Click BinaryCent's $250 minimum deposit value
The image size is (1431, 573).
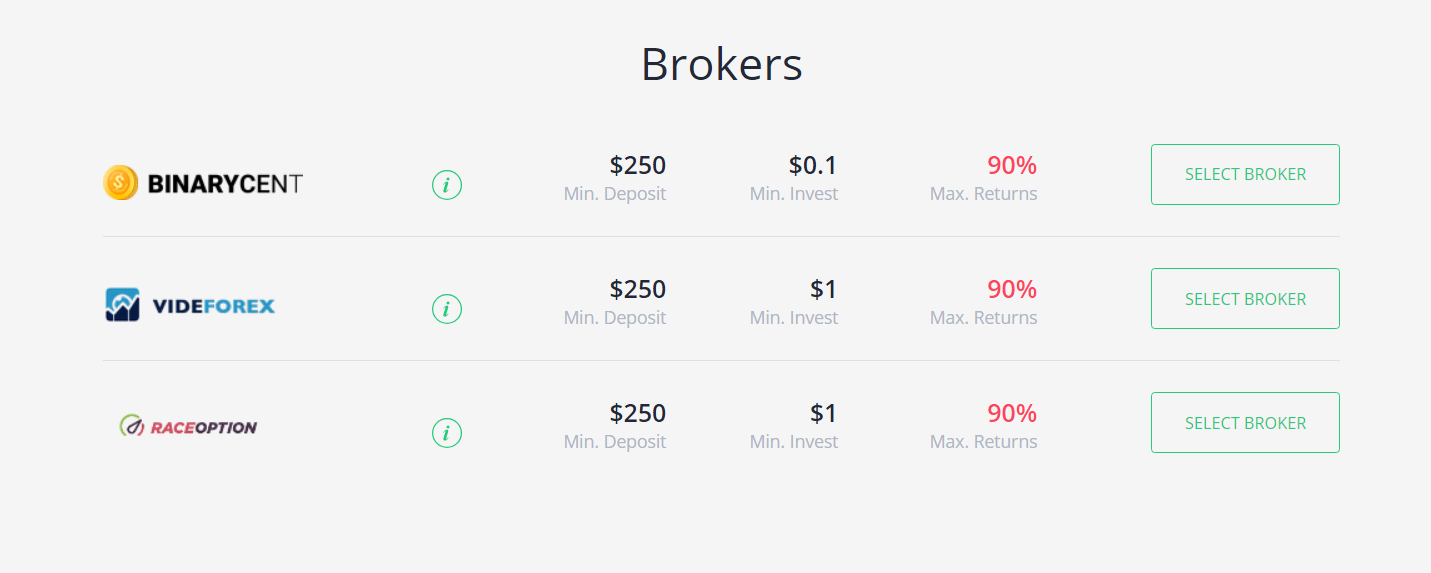(x=638, y=165)
